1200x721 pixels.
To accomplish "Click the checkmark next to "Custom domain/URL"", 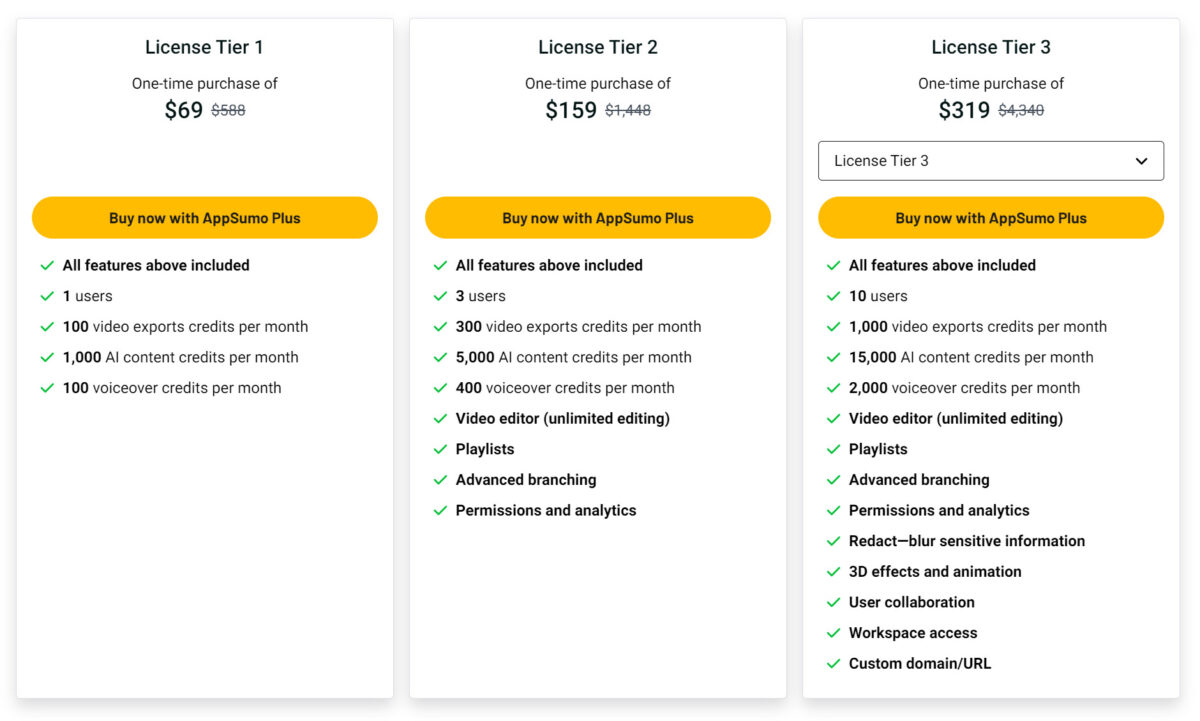I will tap(834, 663).
